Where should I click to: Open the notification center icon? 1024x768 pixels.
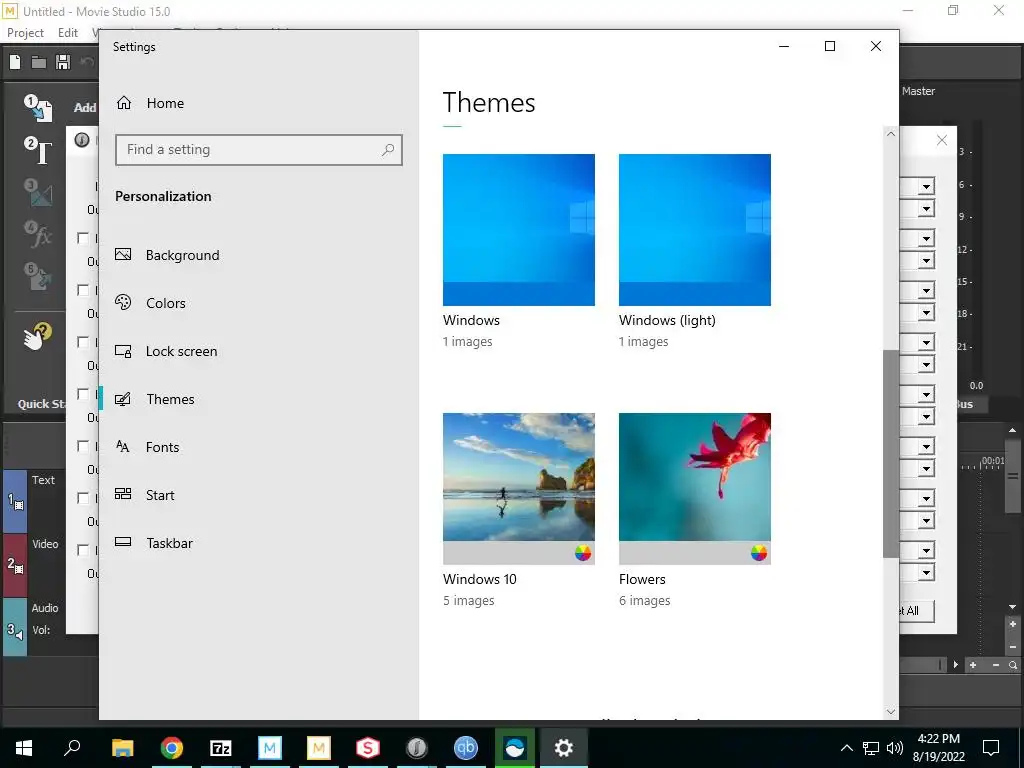pyautogui.click(x=991, y=748)
